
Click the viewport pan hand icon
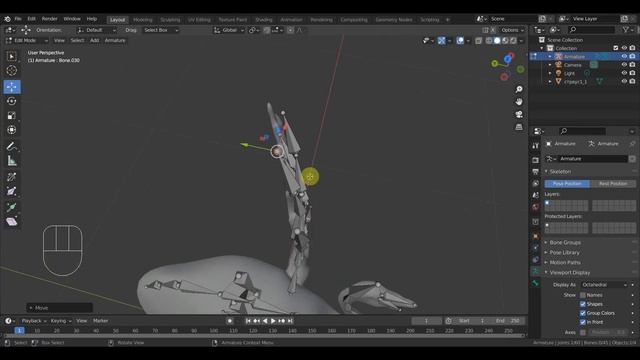tap(519, 102)
